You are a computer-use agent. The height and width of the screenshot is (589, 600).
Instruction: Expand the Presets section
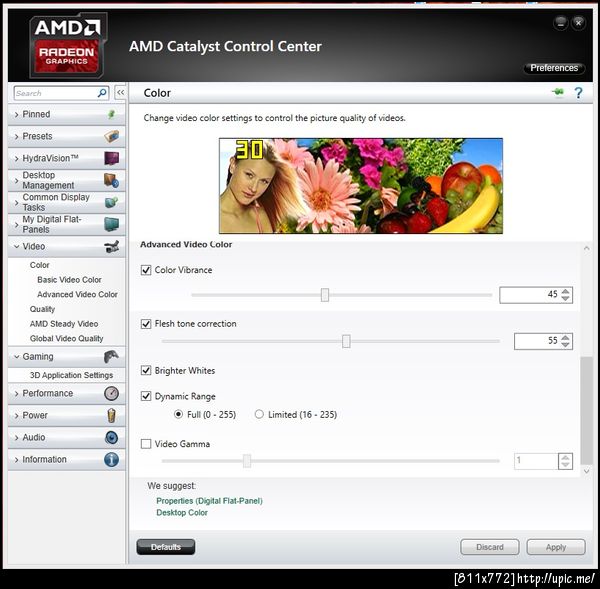pos(16,137)
